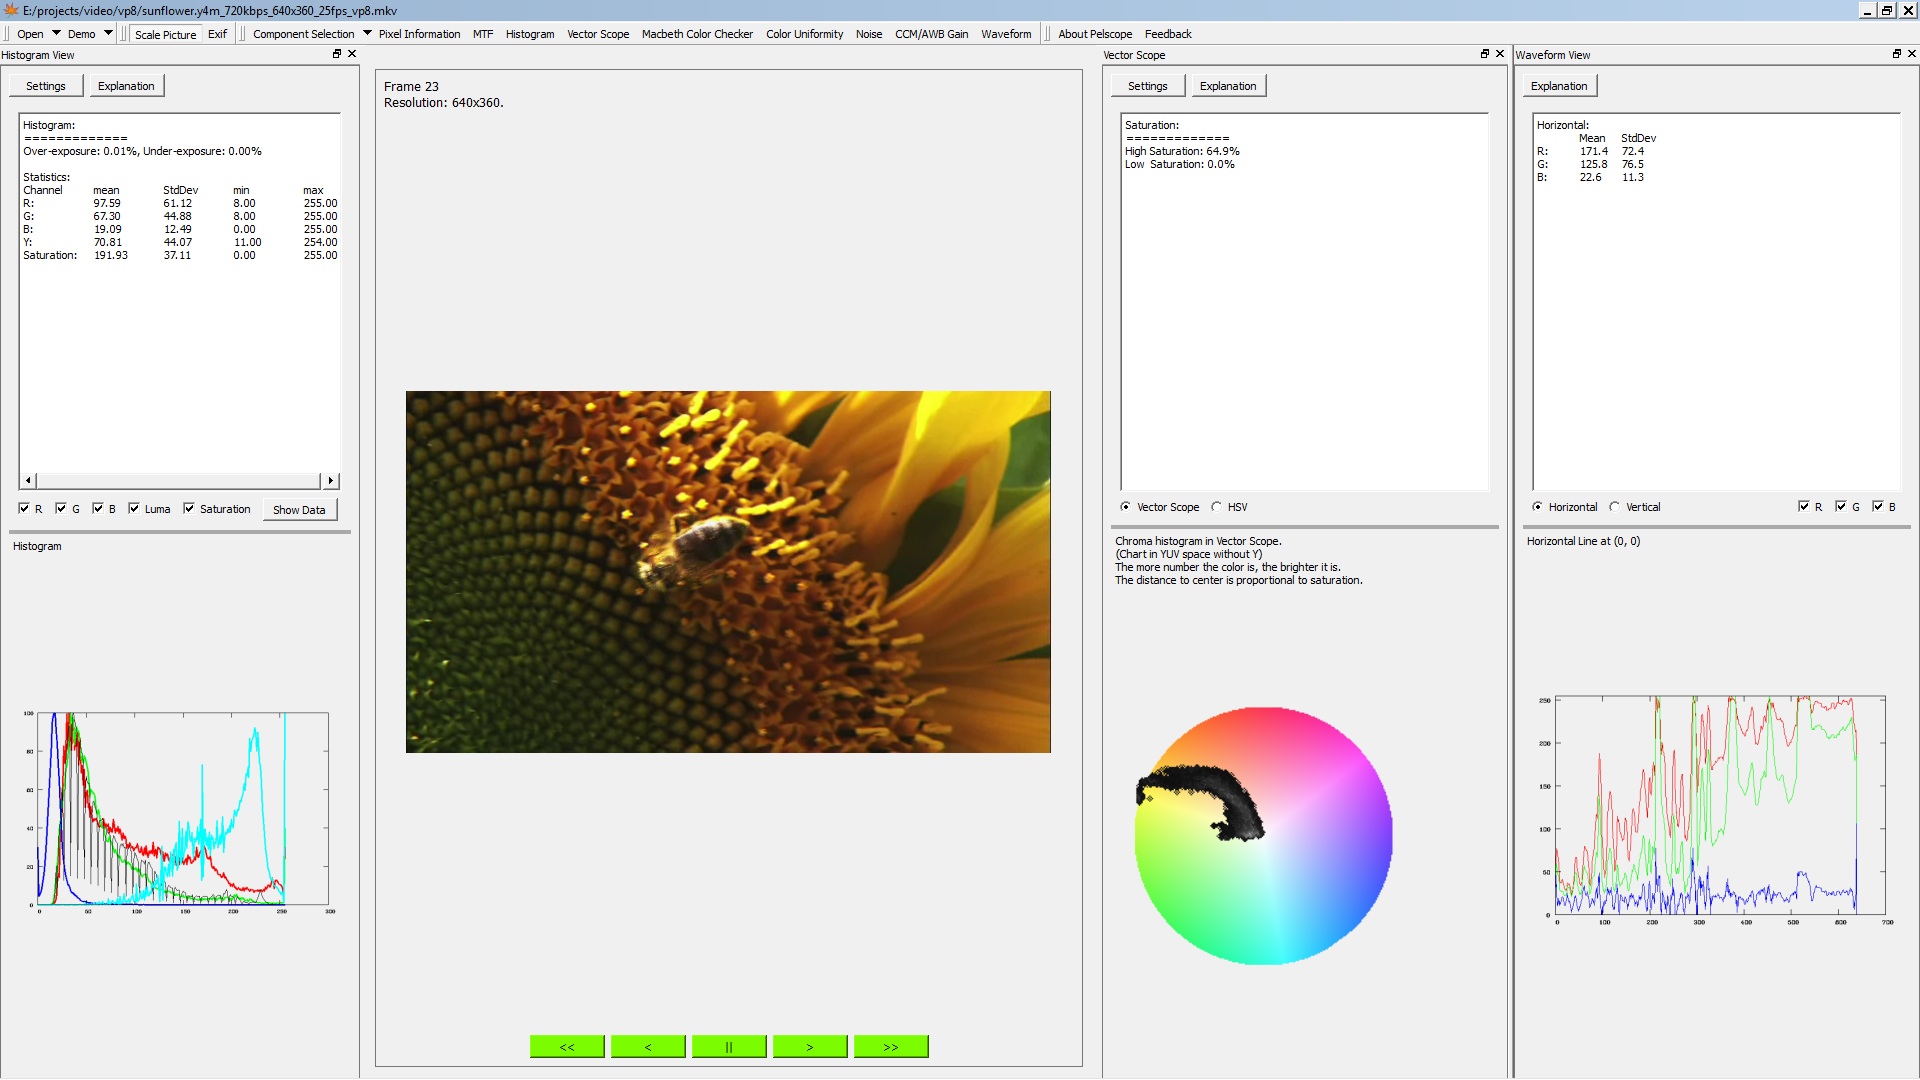
Task: Toggle the Saturation channel in Histogram View
Action: [190, 508]
